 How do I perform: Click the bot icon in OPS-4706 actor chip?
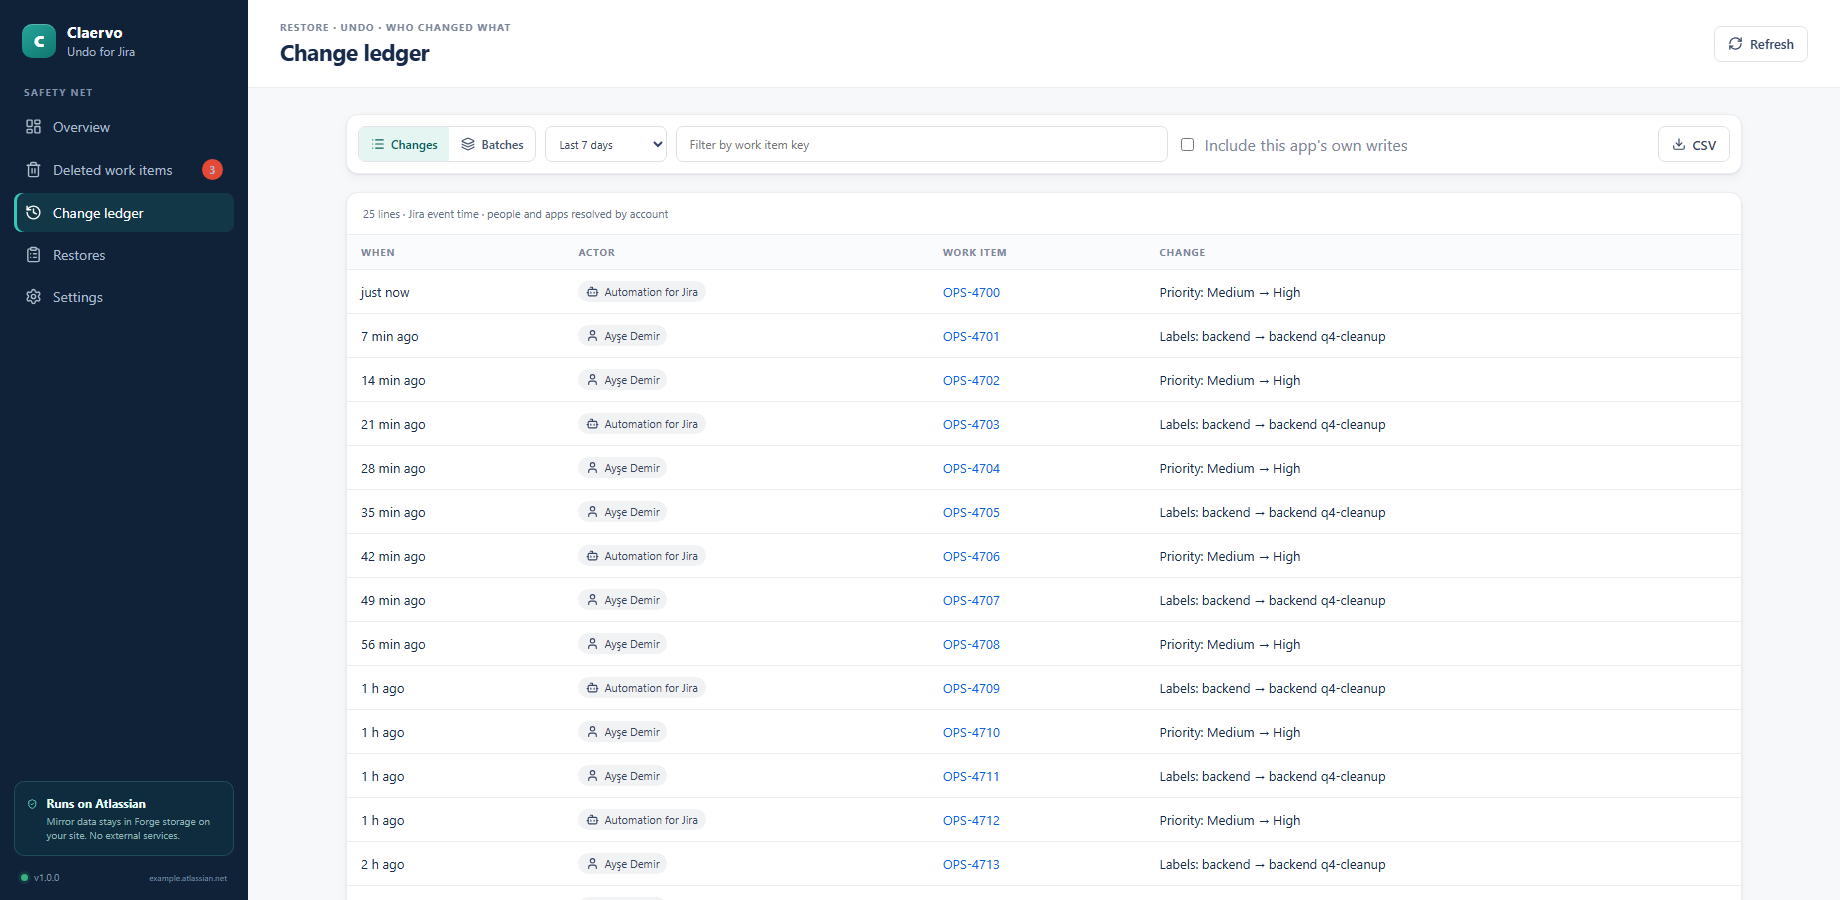(593, 556)
